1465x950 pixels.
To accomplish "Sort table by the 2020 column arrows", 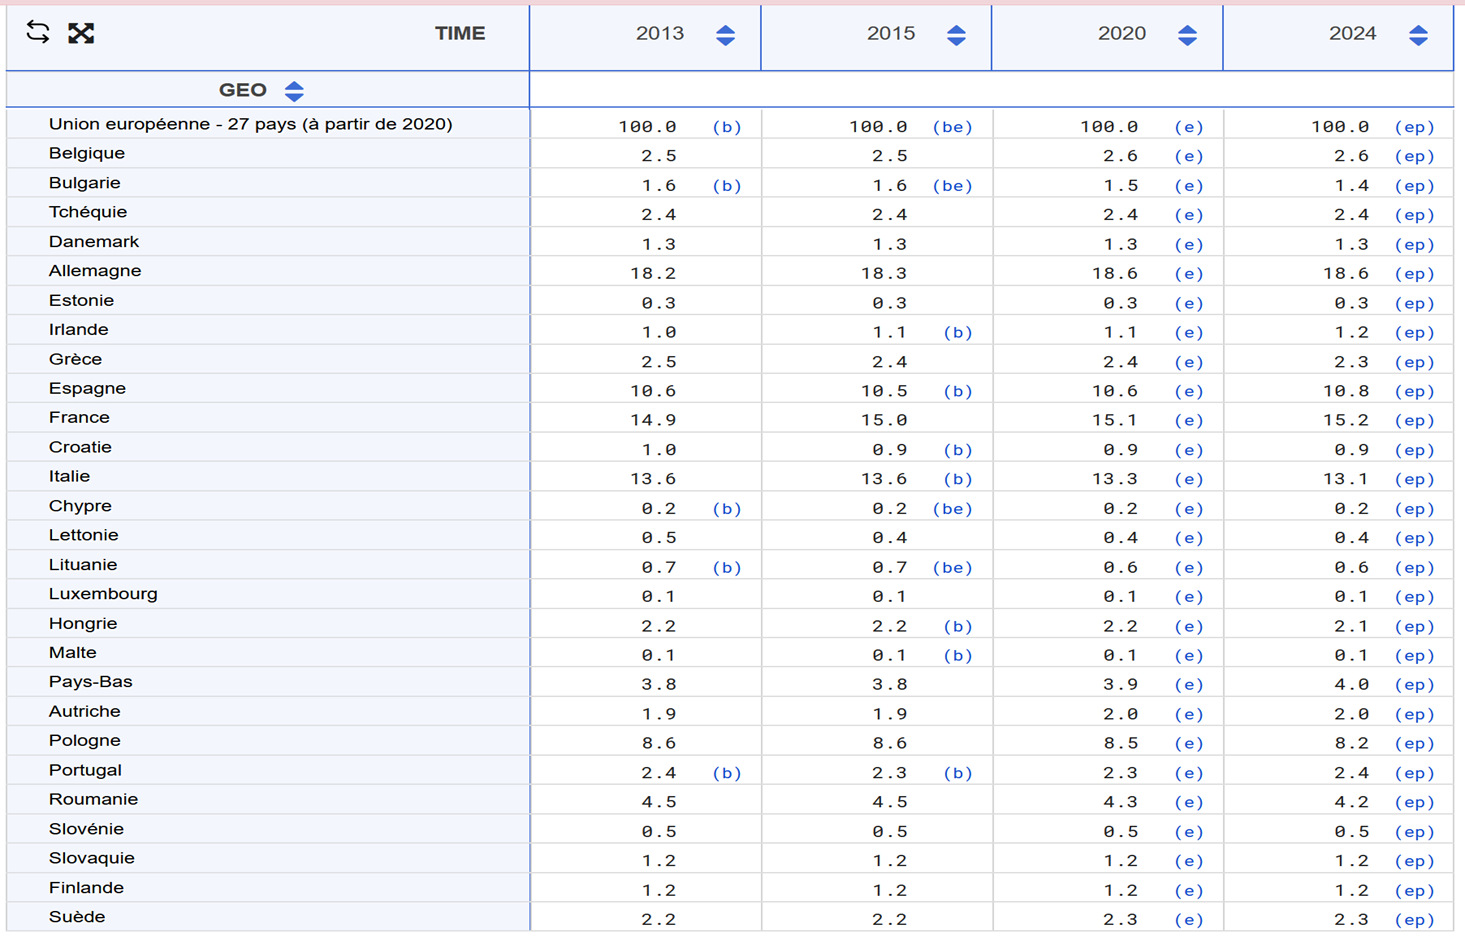I will click(1187, 35).
